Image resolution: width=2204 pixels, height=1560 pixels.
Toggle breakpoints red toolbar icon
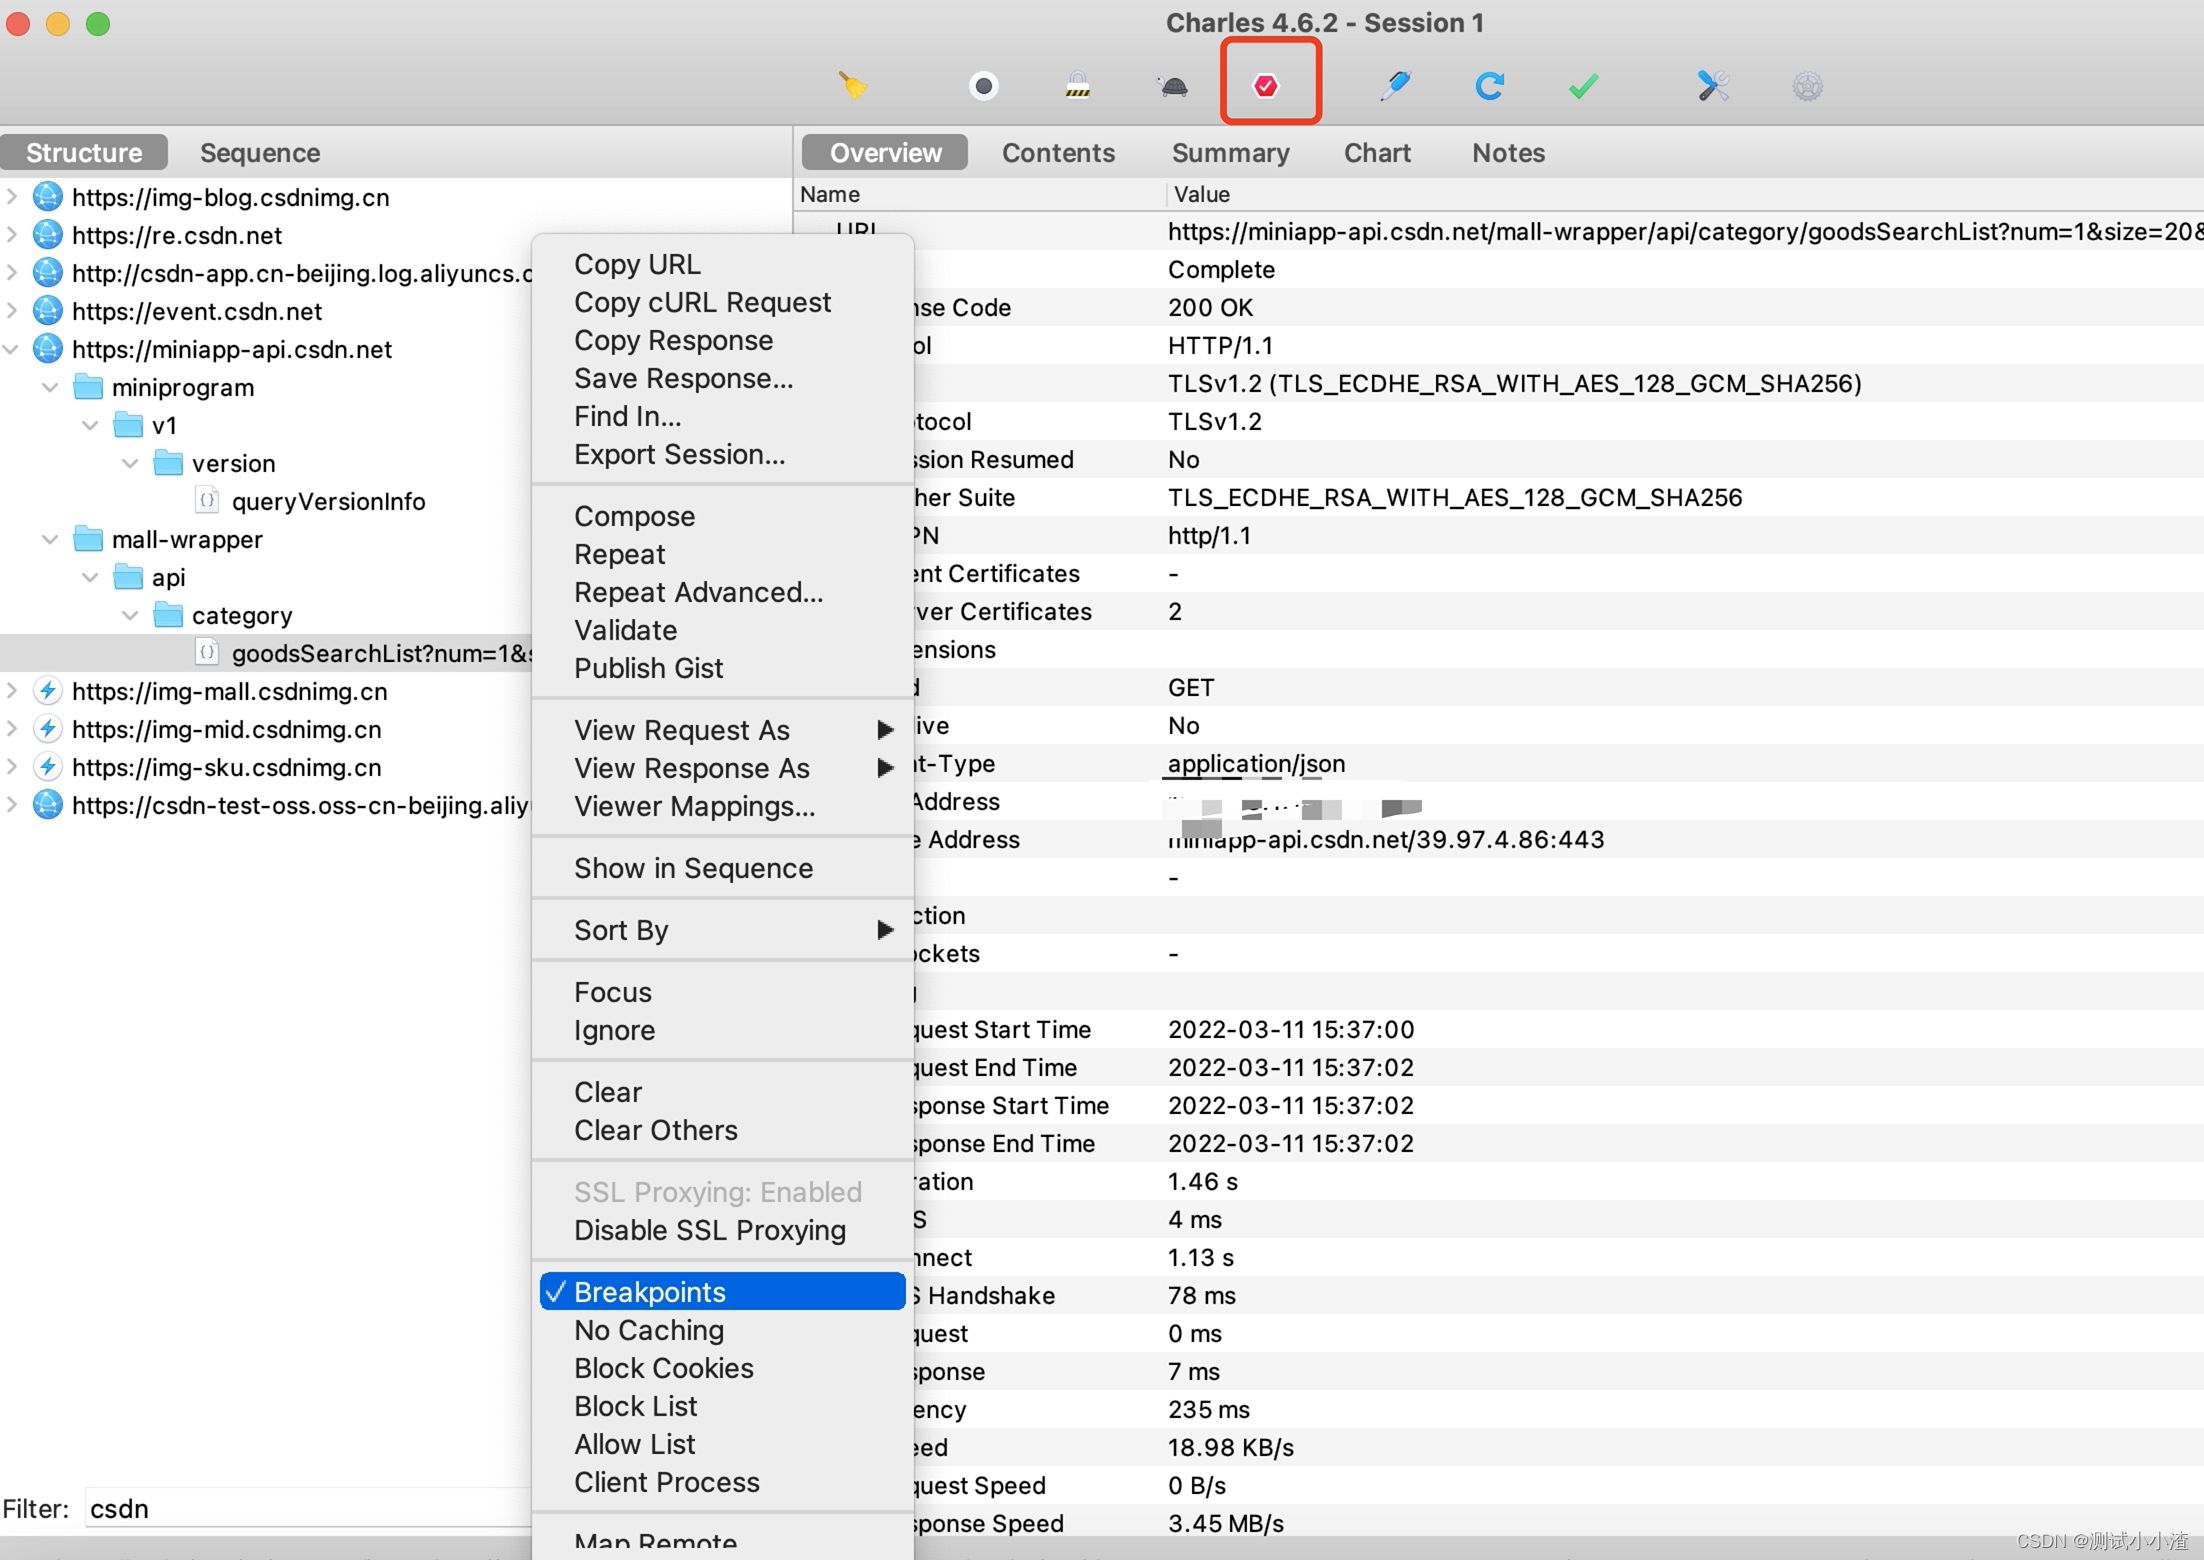(x=1266, y=86)
